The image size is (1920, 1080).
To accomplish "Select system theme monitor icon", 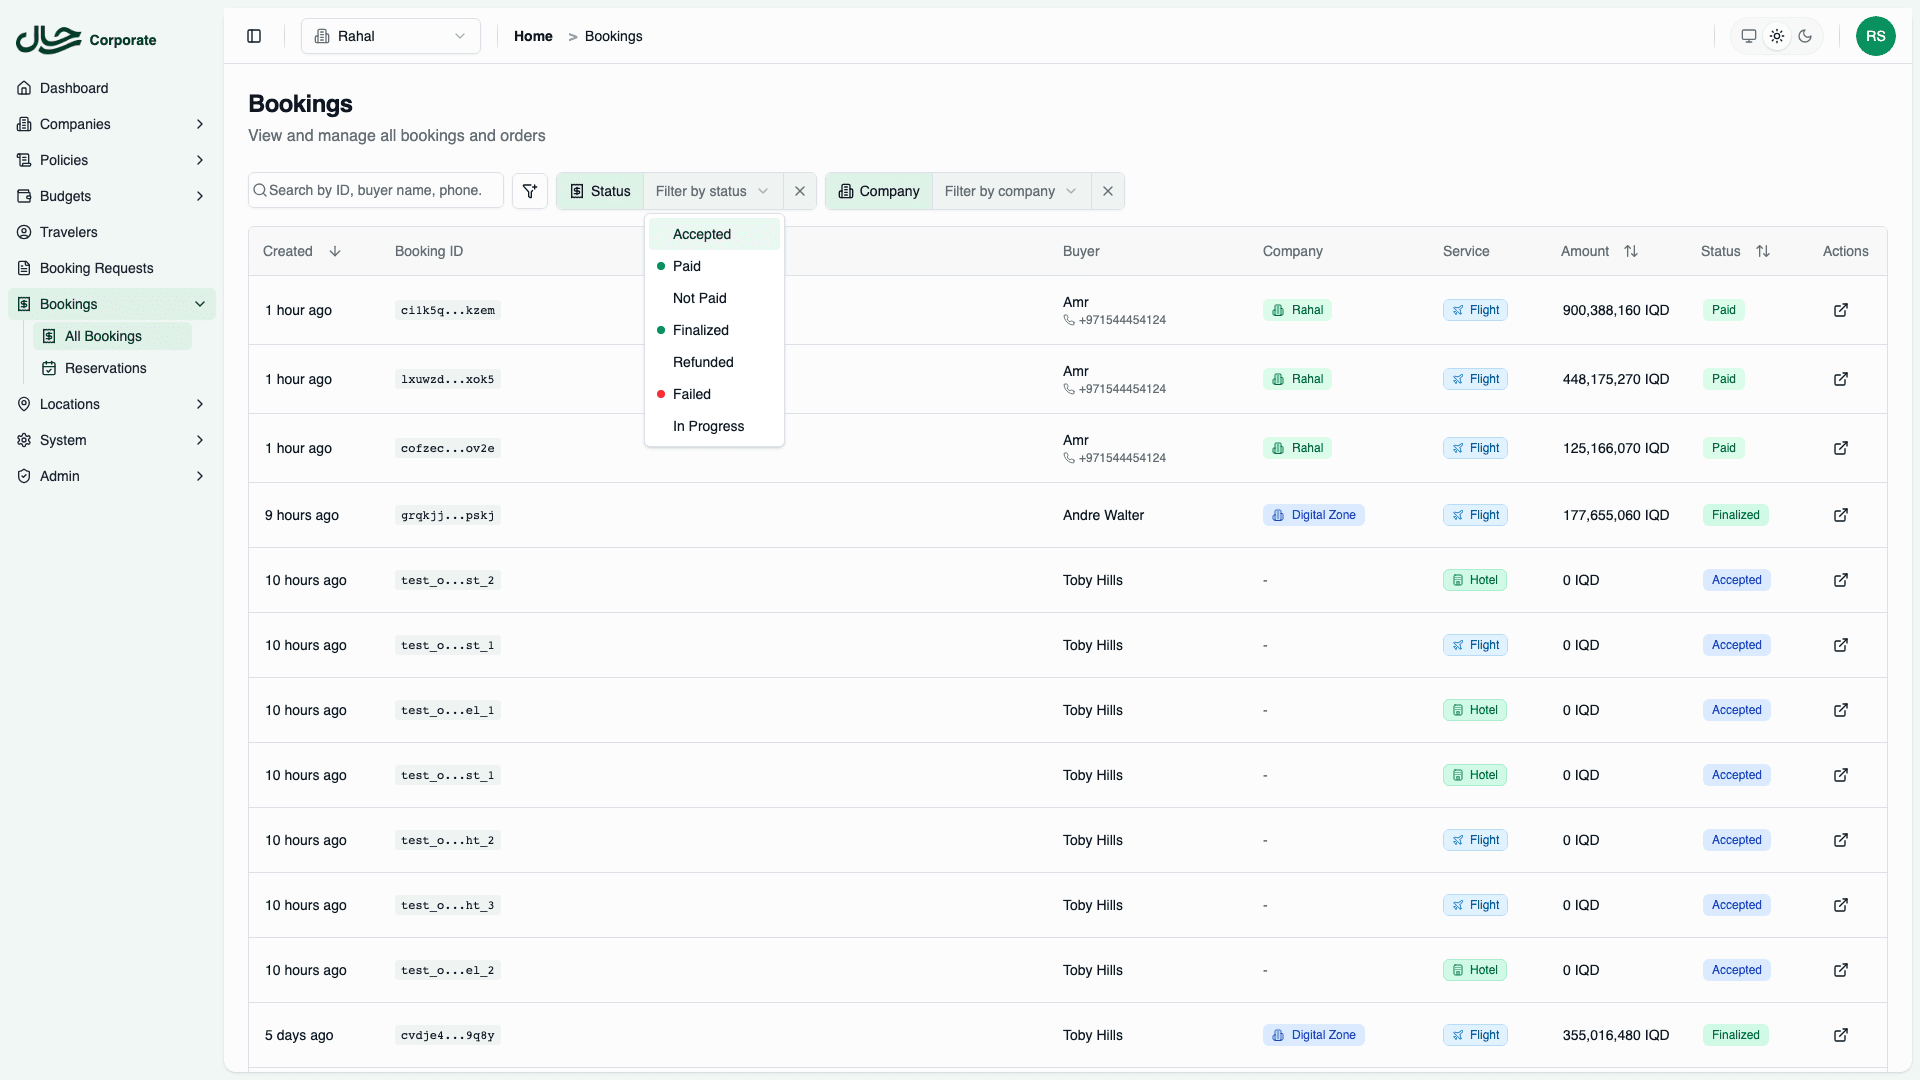I will coord(1748,36).
